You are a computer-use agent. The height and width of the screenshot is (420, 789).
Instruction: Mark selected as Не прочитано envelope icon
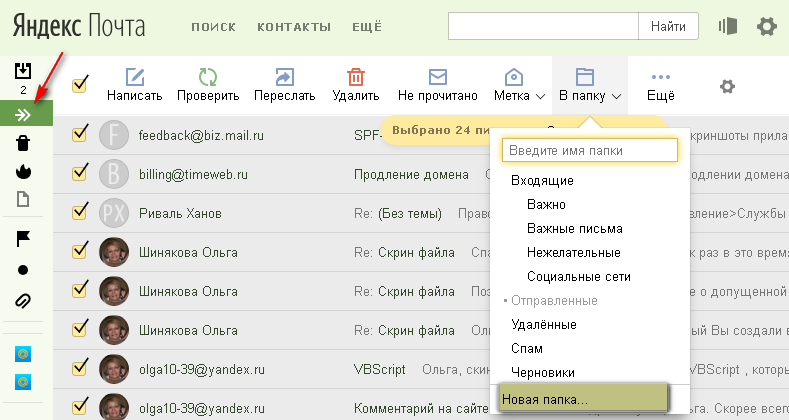(438, 77)
